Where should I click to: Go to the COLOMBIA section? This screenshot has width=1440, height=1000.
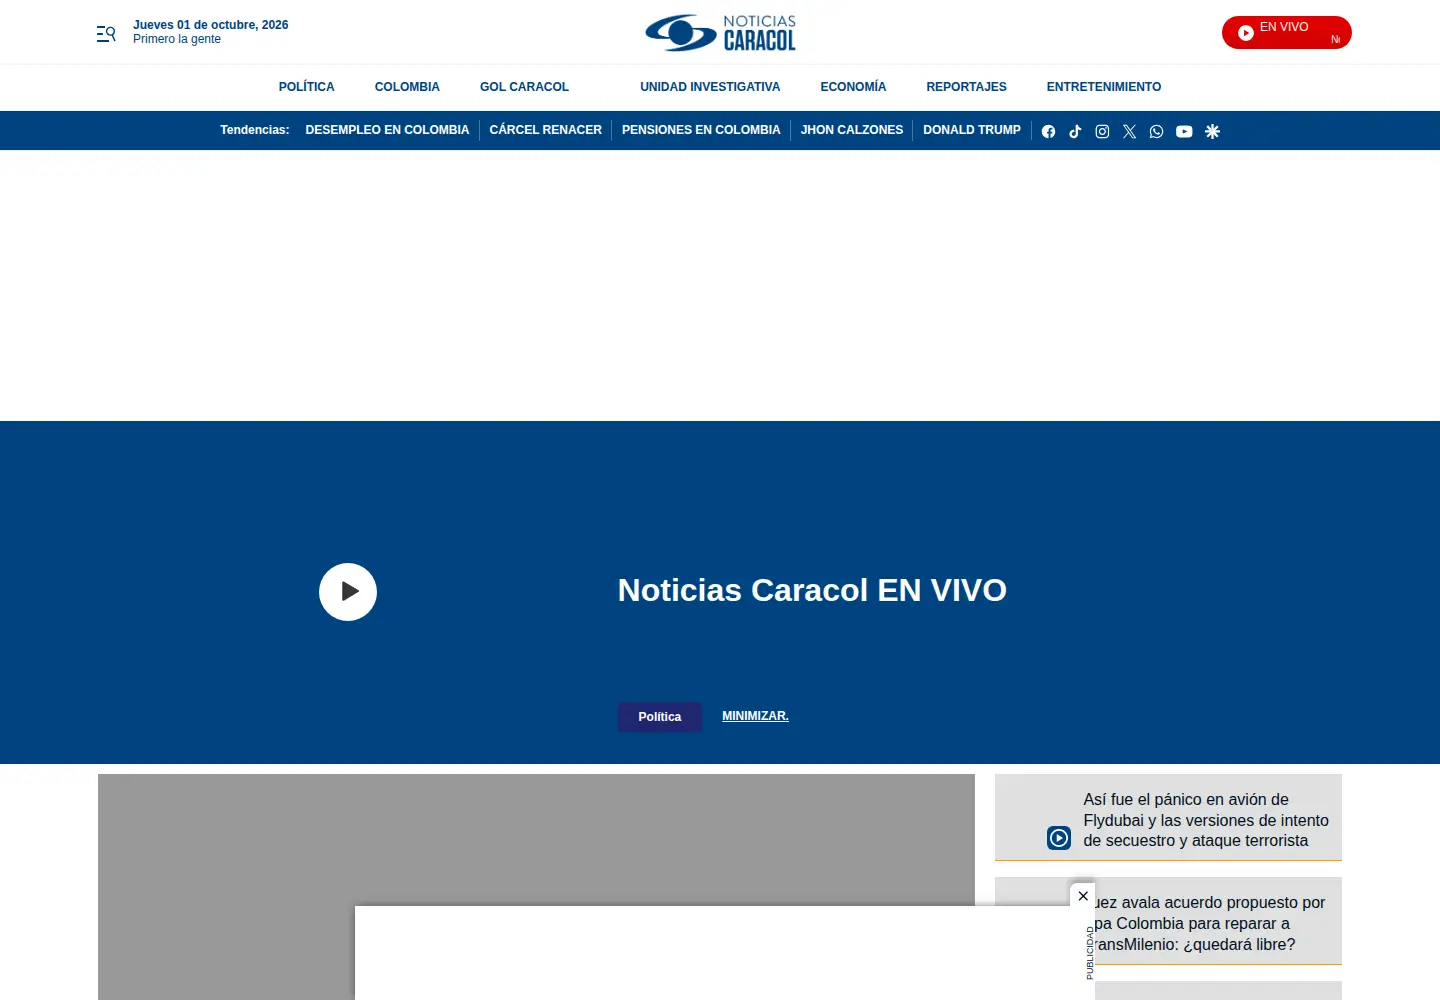coord(407,87)
